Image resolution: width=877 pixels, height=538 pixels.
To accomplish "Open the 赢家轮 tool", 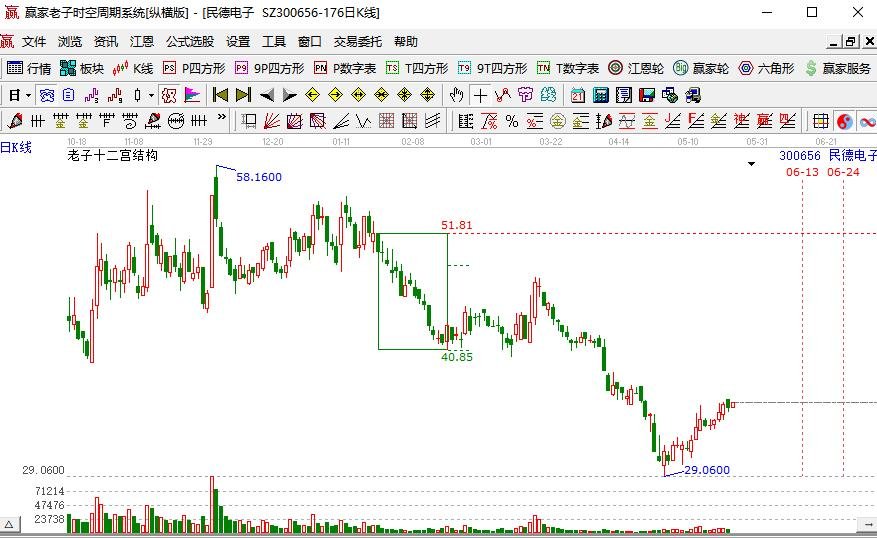I will pos(701,68).
